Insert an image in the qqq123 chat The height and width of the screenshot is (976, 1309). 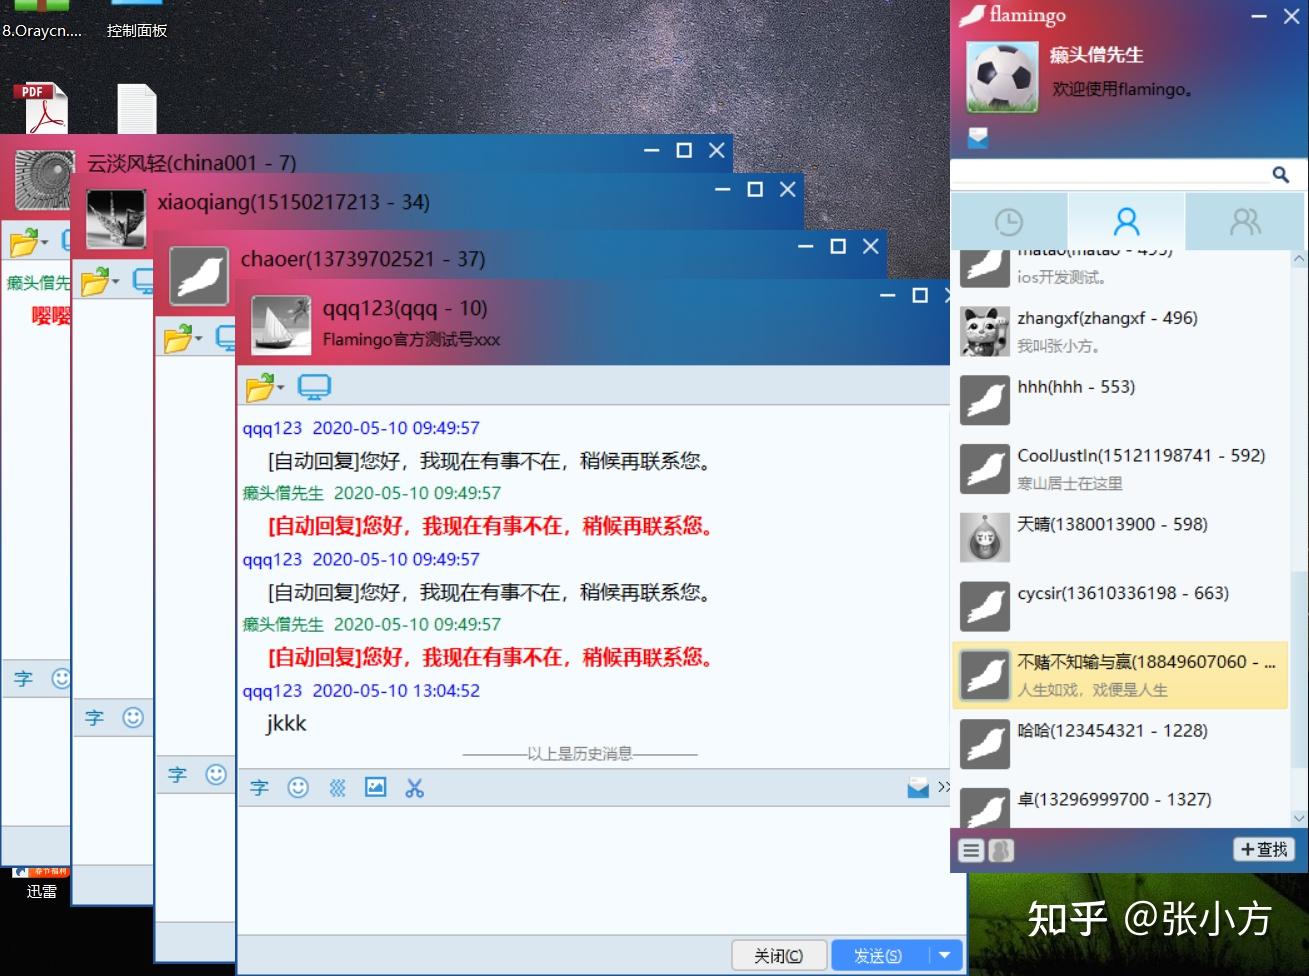(x=376, y=788)
